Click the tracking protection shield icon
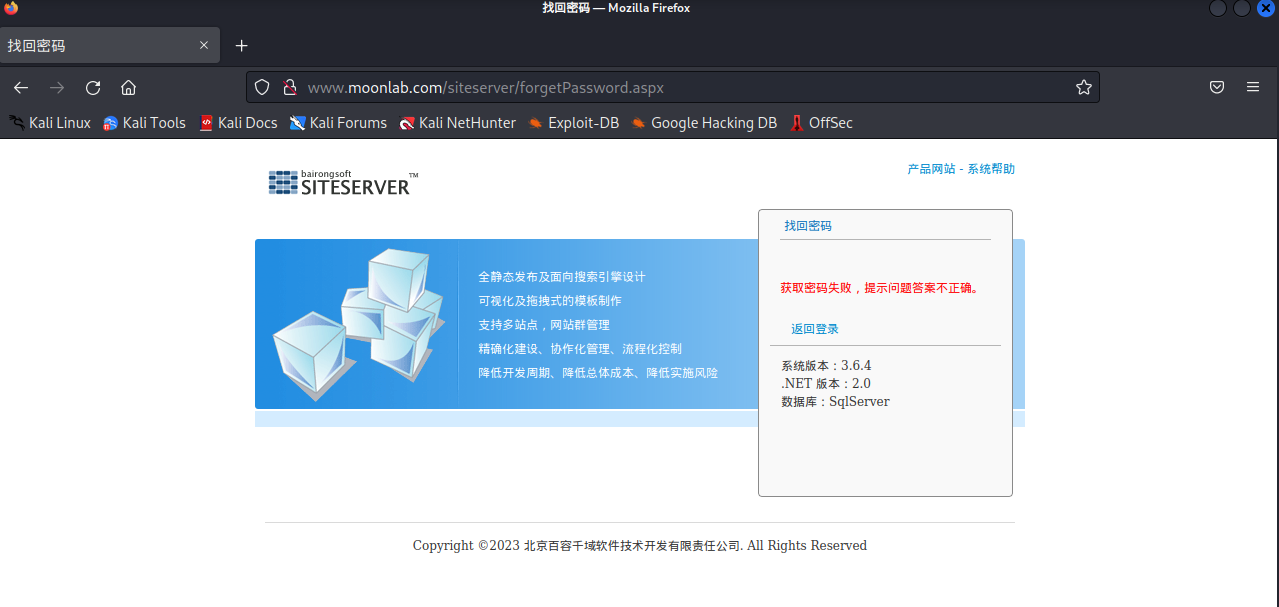Viewport: 1279px width, 607px height. [x=261, y=87]
